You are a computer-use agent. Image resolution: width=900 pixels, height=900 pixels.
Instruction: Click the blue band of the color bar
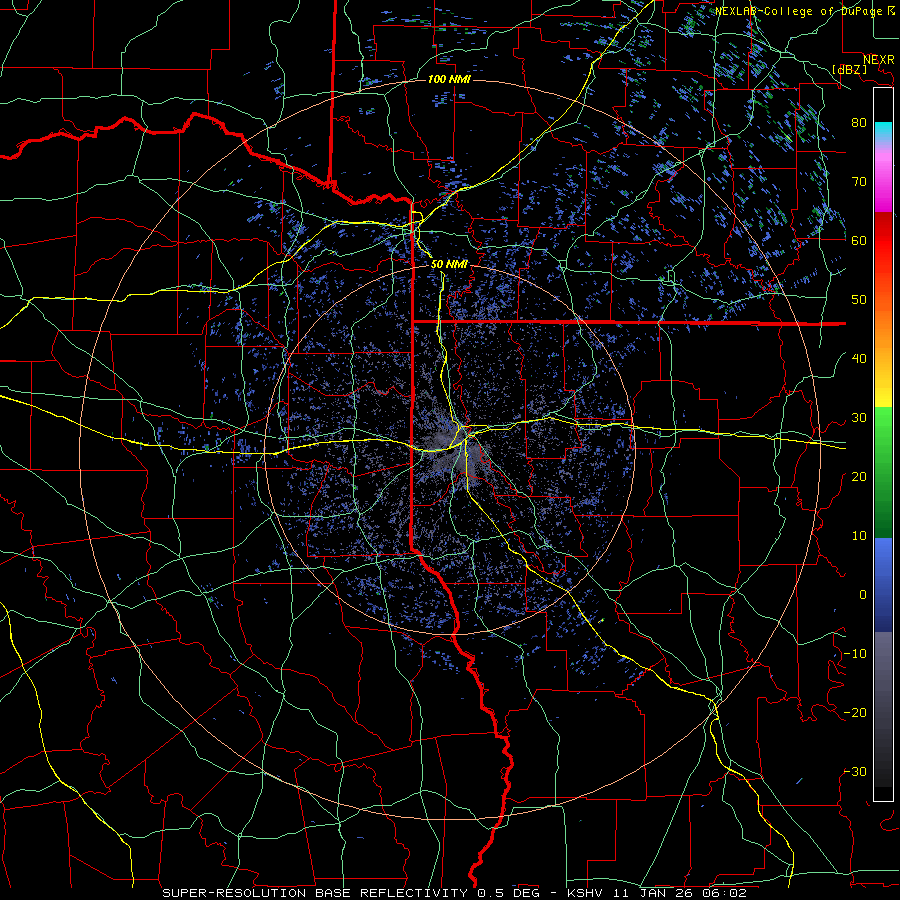tap(883, 584)
